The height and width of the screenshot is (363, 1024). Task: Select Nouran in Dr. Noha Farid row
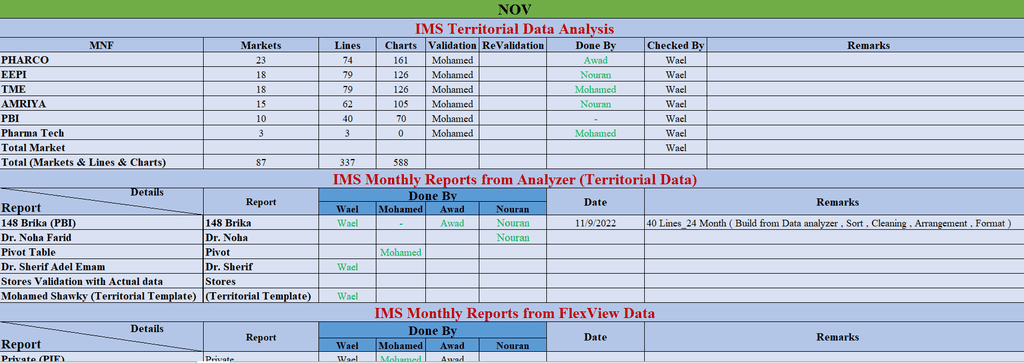513,237
